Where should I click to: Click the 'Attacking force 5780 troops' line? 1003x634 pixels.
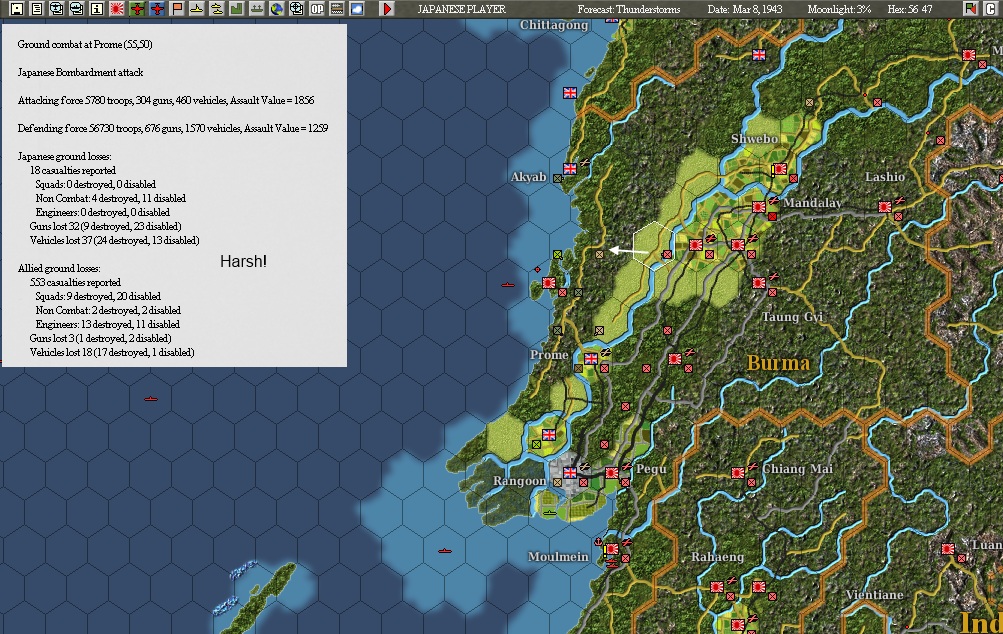[166, 100]
